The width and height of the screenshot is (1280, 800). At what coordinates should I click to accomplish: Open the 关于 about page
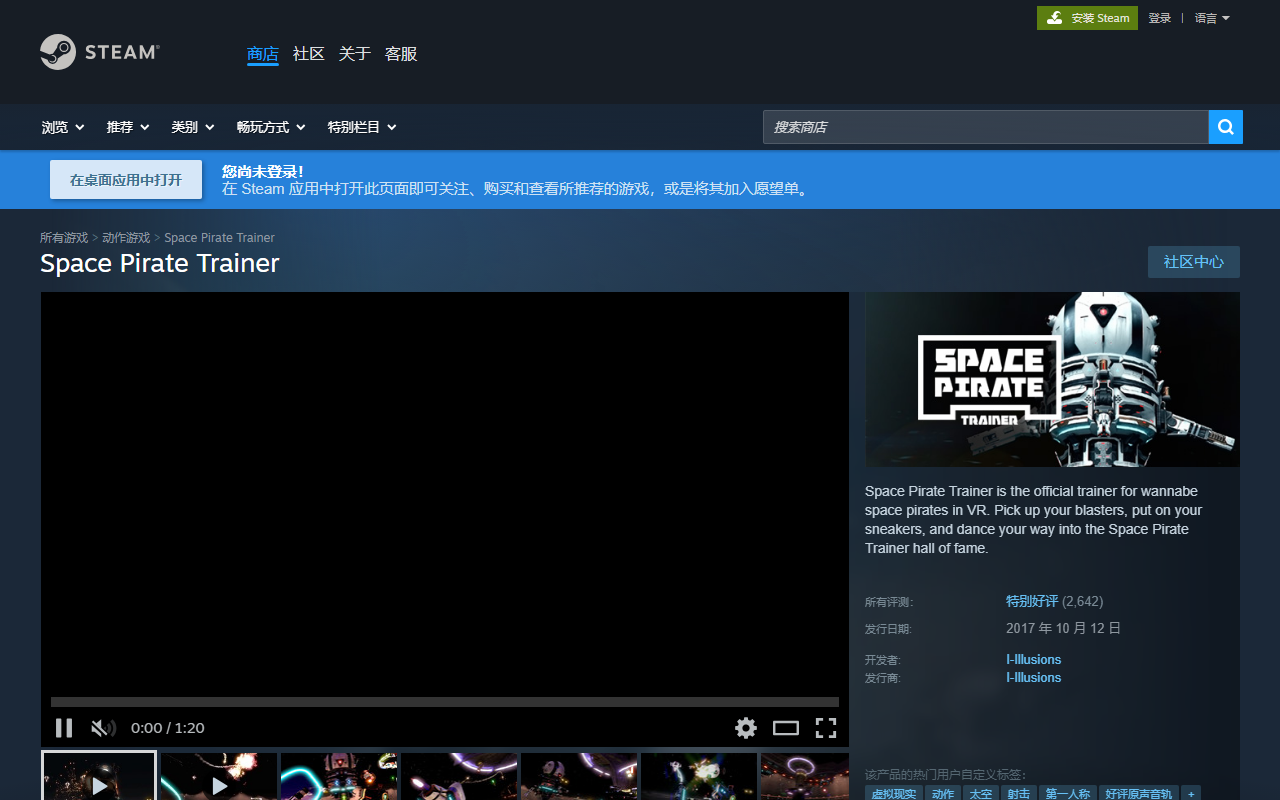coord(355,54)
